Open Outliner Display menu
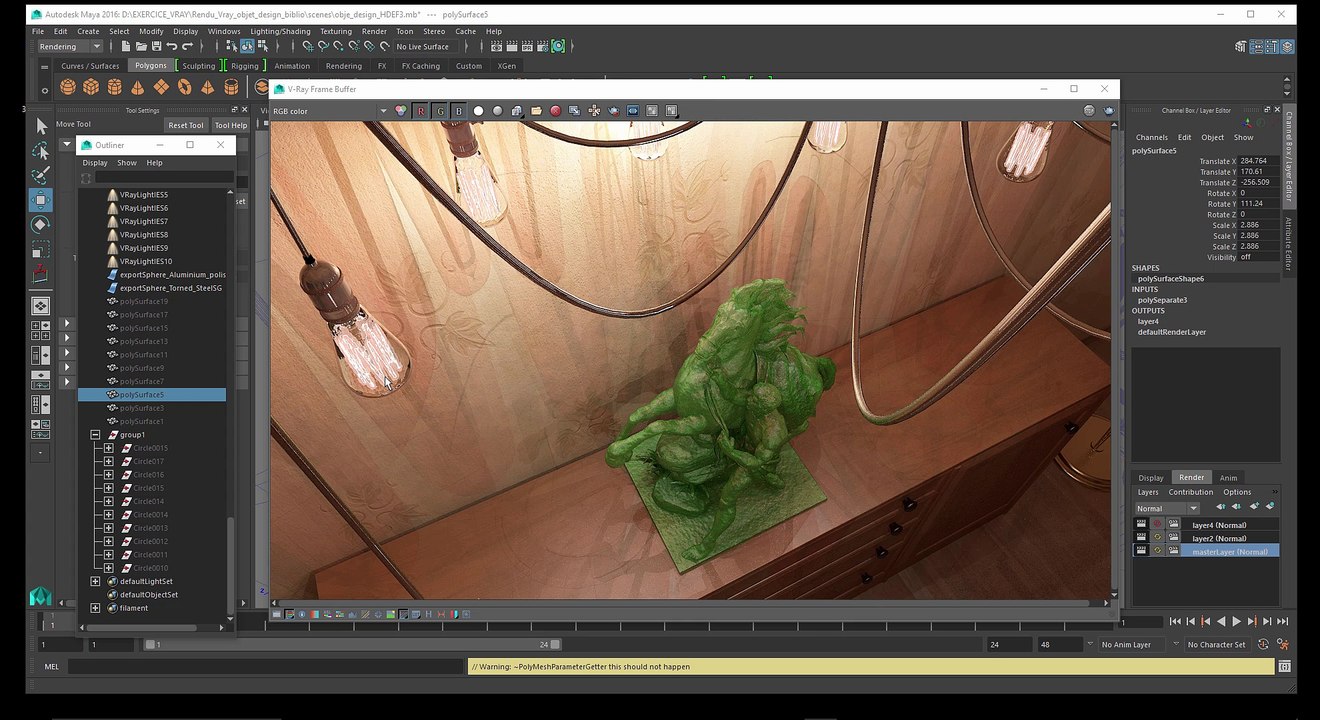Viewport: 1320px width, 720px height. tap(95, 162)
